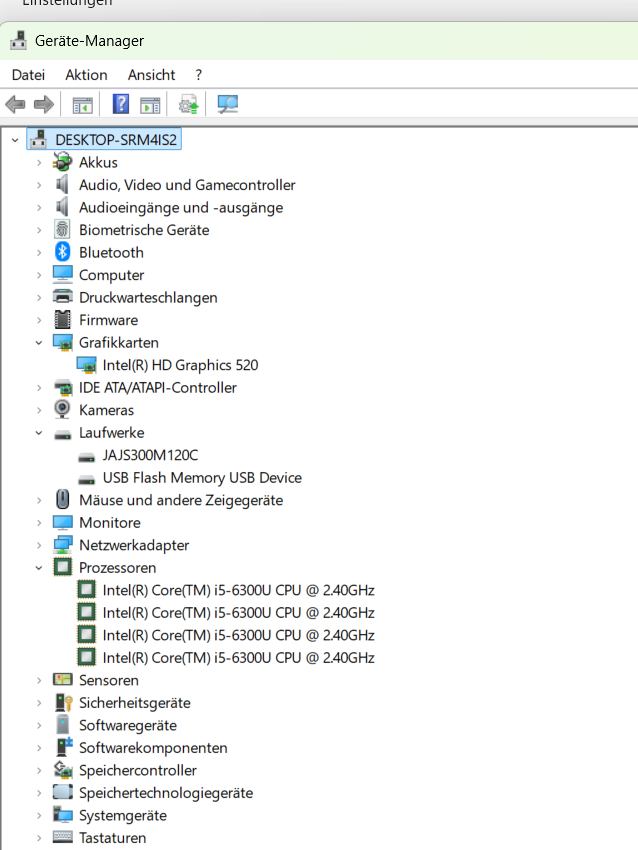Click the Sensoren icon
638x850 pixels.
pos(62,680)
